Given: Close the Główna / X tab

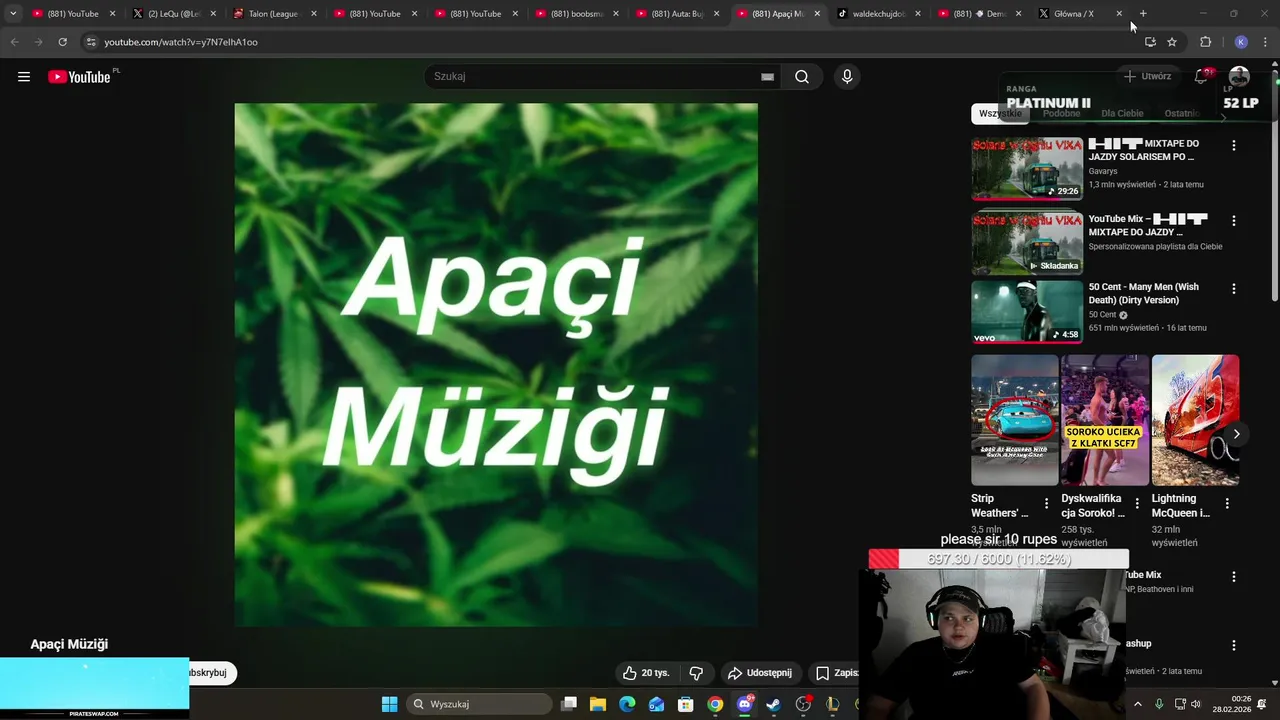Looking at the screenshot, I should pyautogui.click(x=1119, y=14).
